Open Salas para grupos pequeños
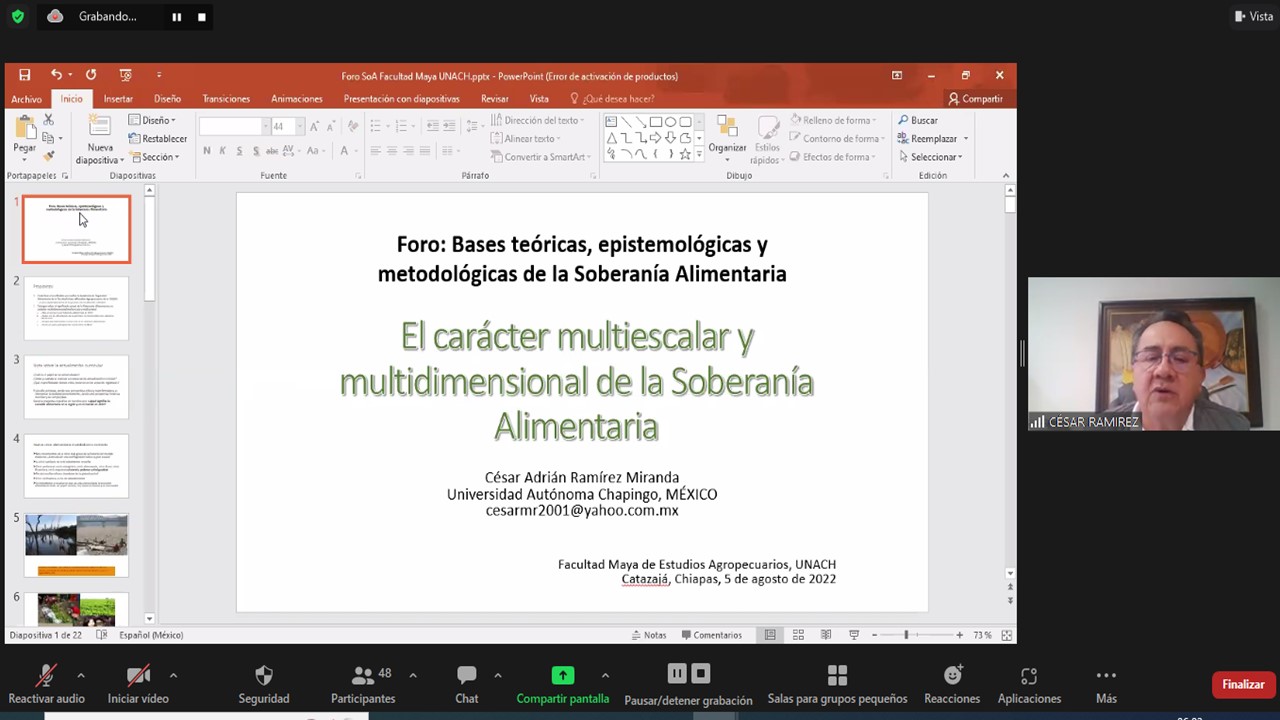The height and width of the screenshot is (720, 1280). click(837, 684)
